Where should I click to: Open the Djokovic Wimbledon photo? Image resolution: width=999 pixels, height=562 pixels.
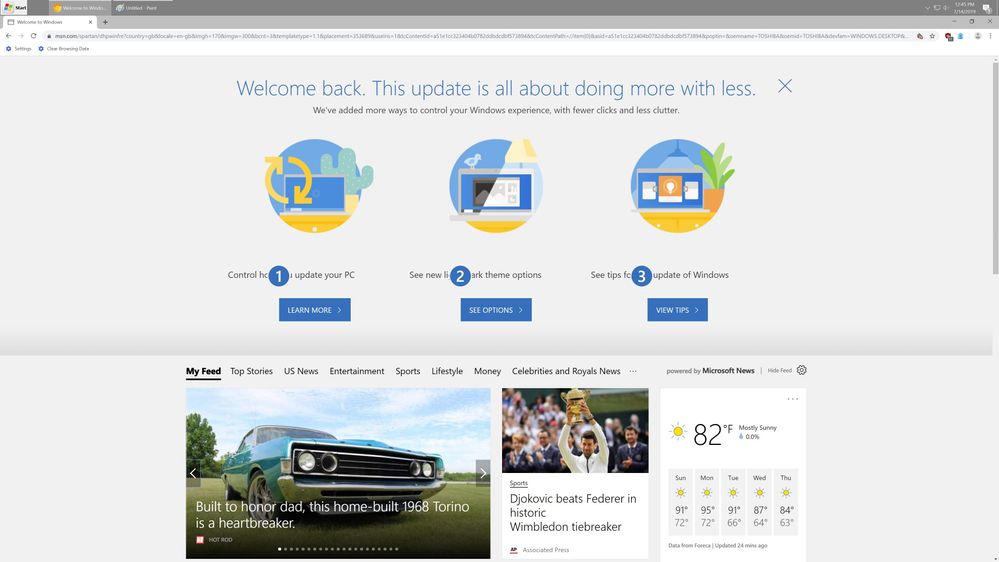(x=575, y=430)
